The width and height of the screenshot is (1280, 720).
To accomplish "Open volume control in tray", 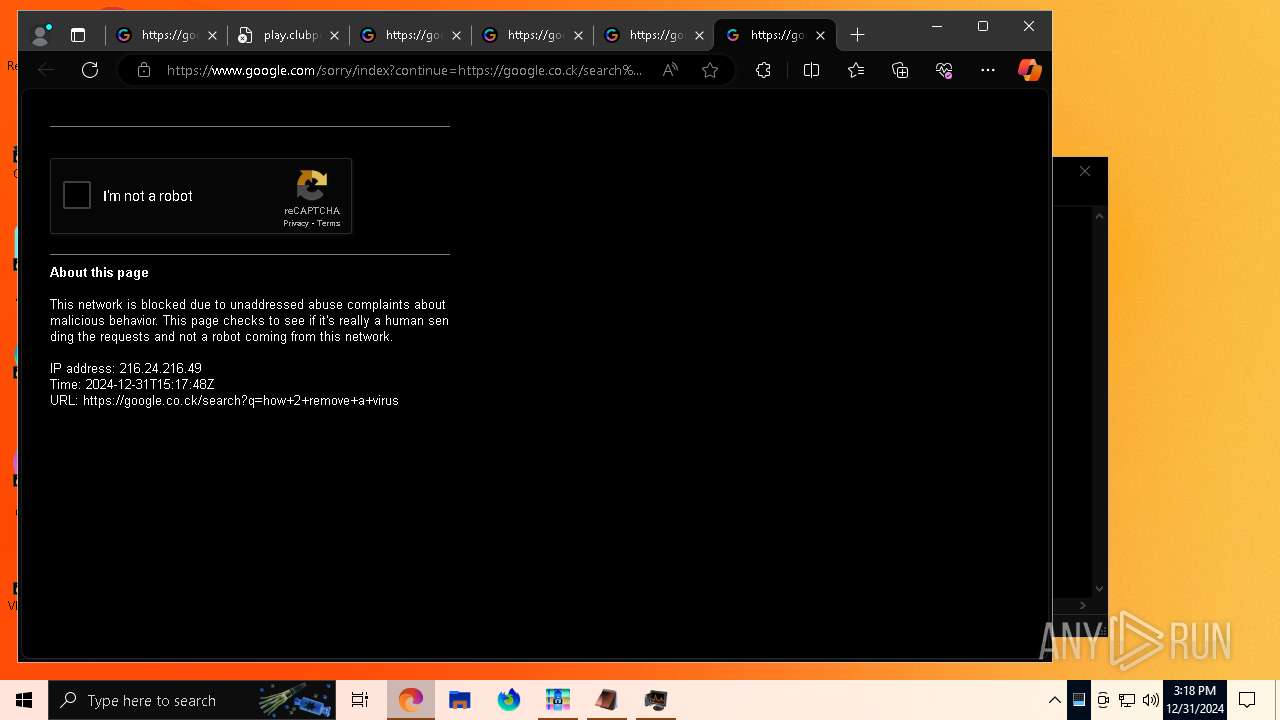I will (1151, 700).
